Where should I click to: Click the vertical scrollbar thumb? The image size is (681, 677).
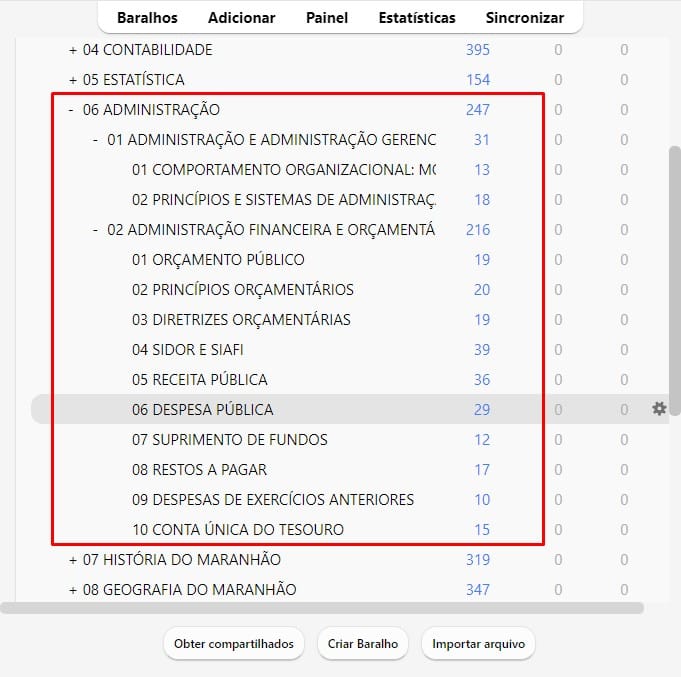[x=674, y=281]
